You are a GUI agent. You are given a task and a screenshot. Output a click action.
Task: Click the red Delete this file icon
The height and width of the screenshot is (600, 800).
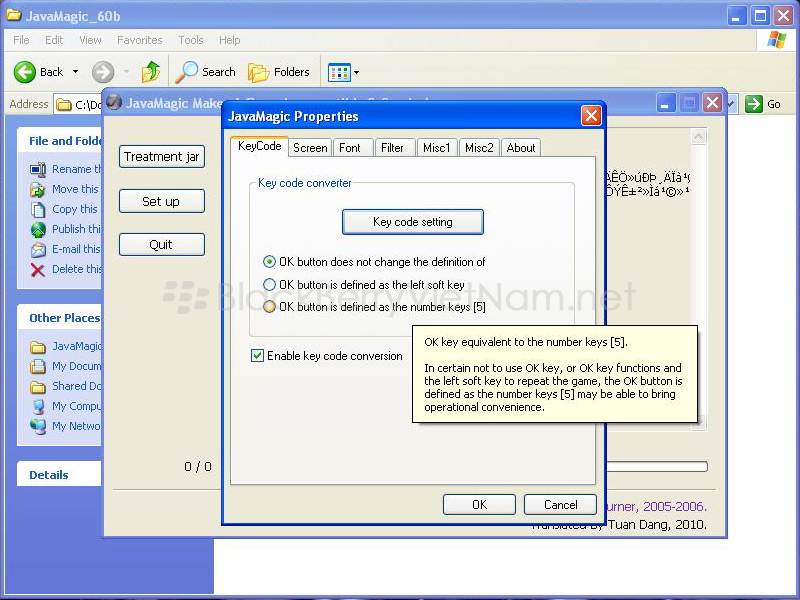[38, 269]
